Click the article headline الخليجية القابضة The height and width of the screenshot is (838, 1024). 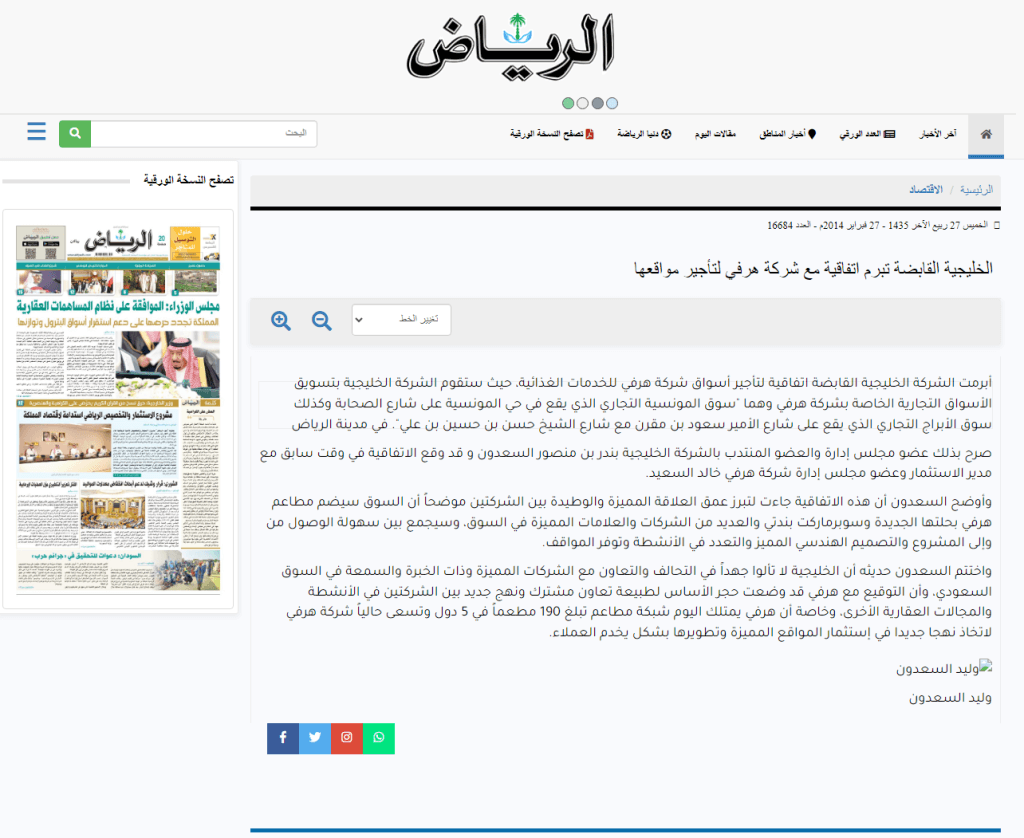[x=813, y=268]
